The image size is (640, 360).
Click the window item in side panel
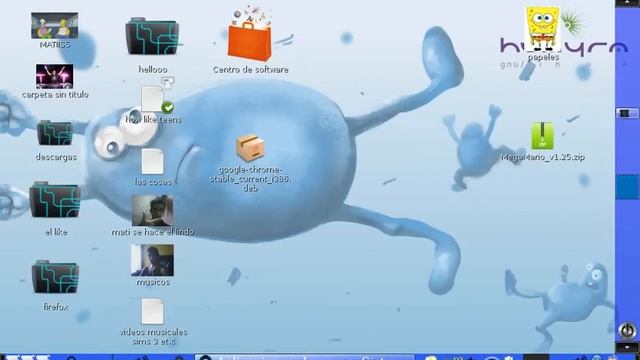coord(627,113)
